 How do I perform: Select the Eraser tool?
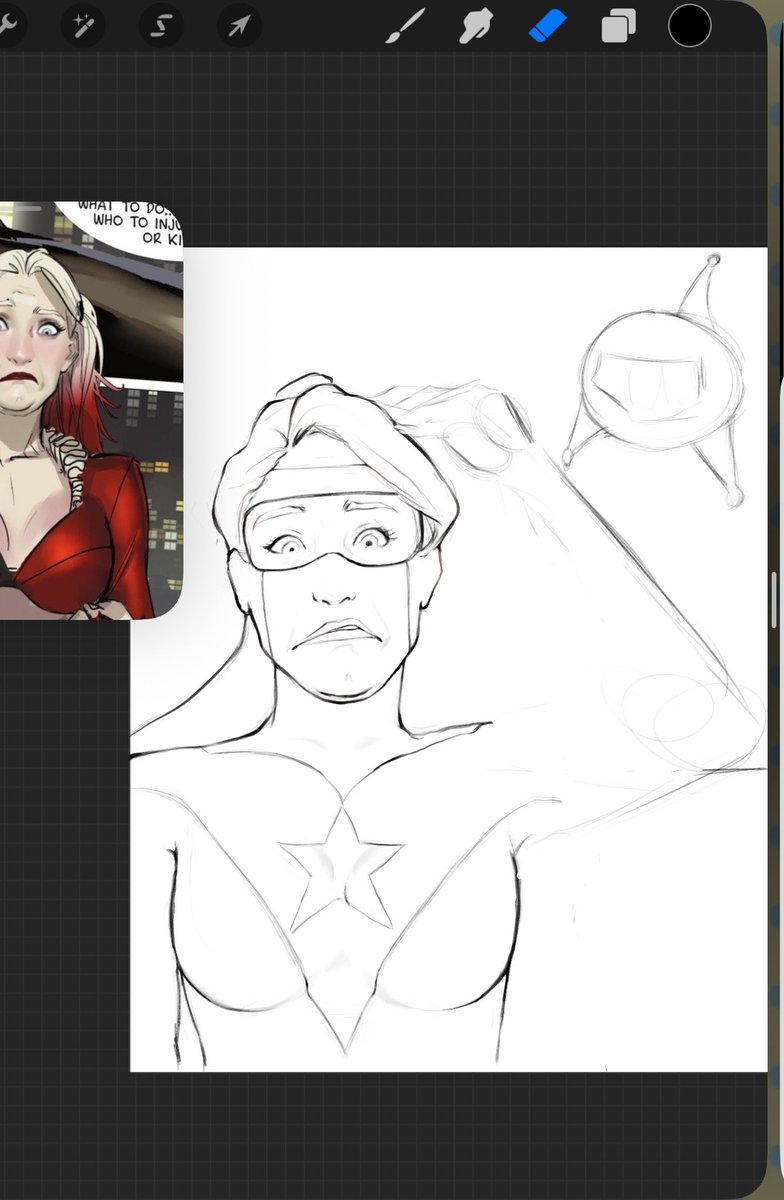547,27
